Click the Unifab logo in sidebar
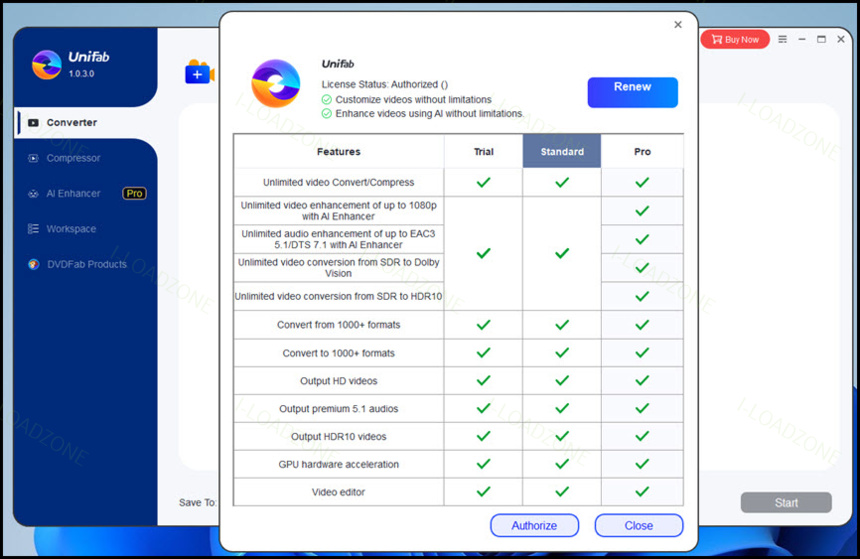Image resolution: width=860 pixels, height=559 pixels. pos(46,65)
